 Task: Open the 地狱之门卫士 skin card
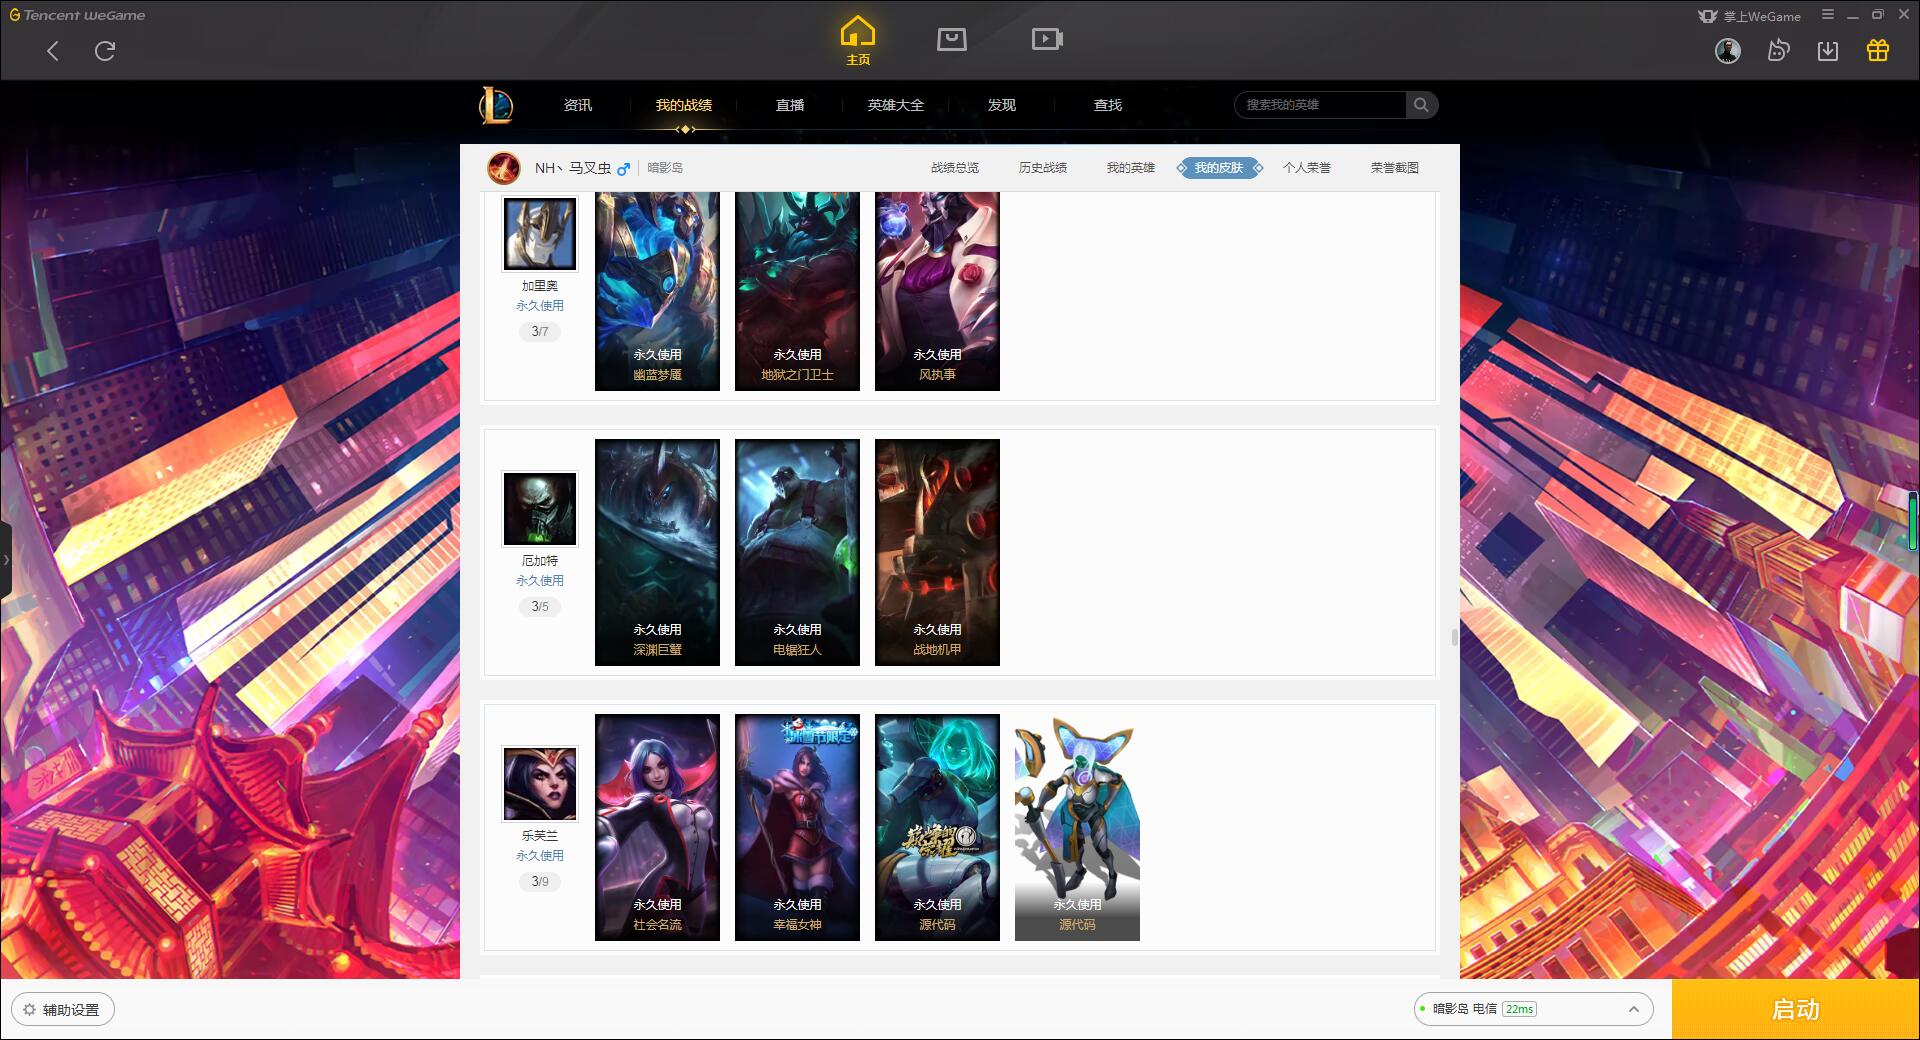(797, 291)
